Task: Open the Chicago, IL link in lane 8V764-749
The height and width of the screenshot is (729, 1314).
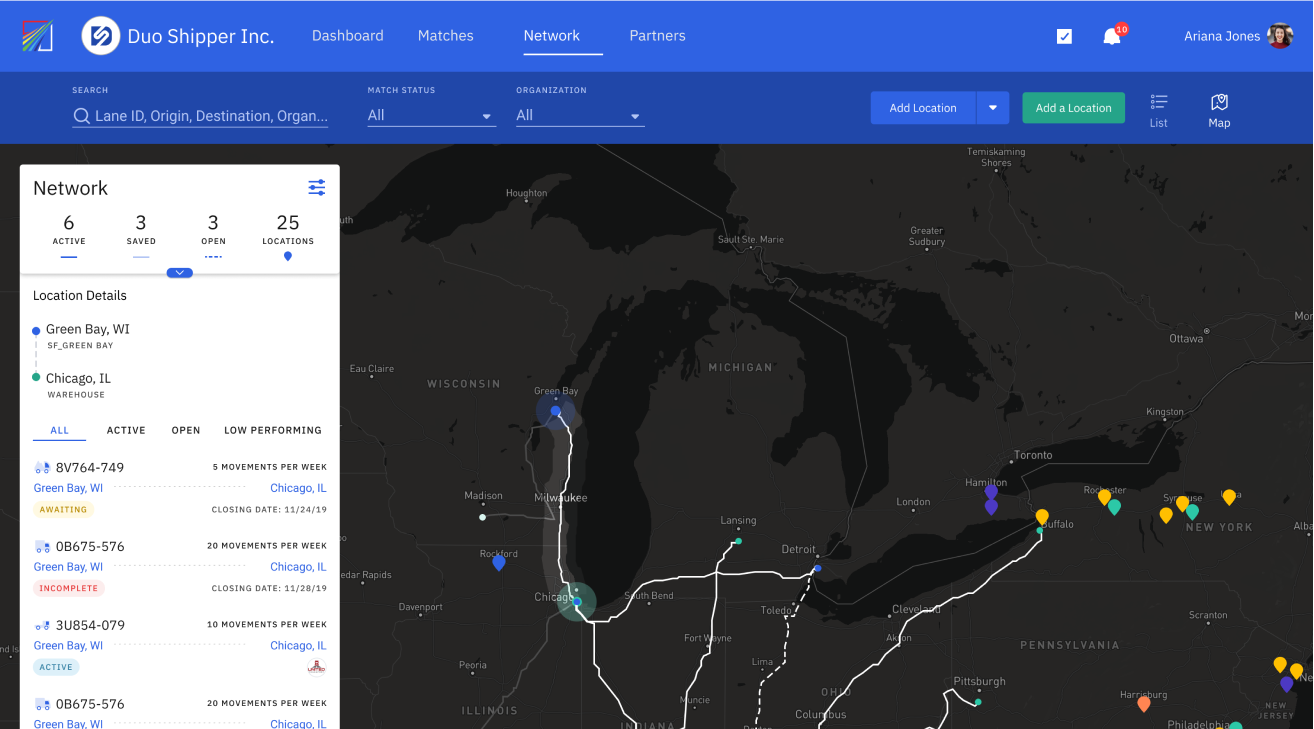Action: pos(298,488)
